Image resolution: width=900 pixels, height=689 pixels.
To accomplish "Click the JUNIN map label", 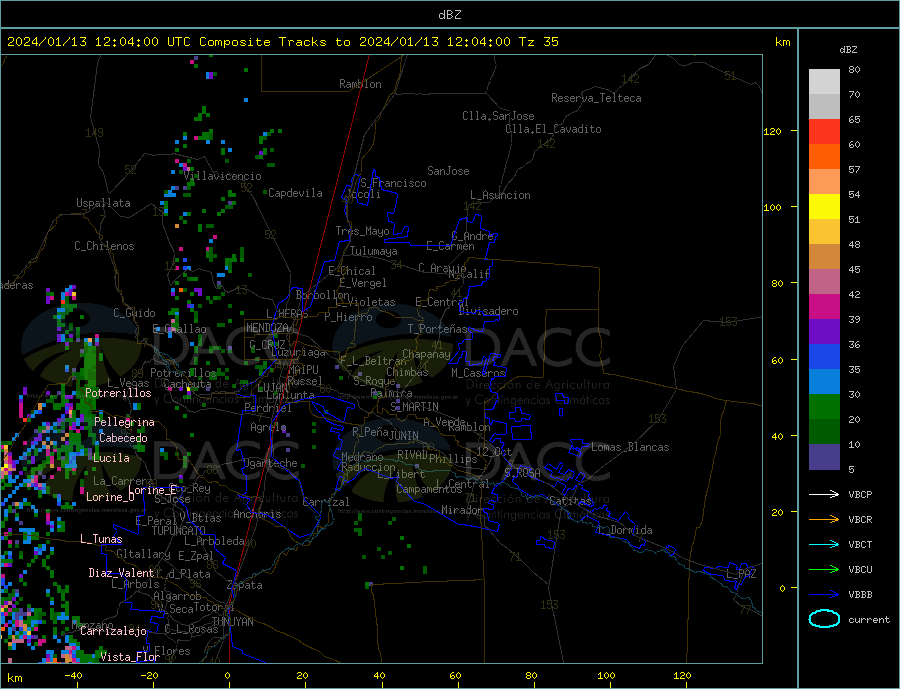I will click(x=404, y=436).
